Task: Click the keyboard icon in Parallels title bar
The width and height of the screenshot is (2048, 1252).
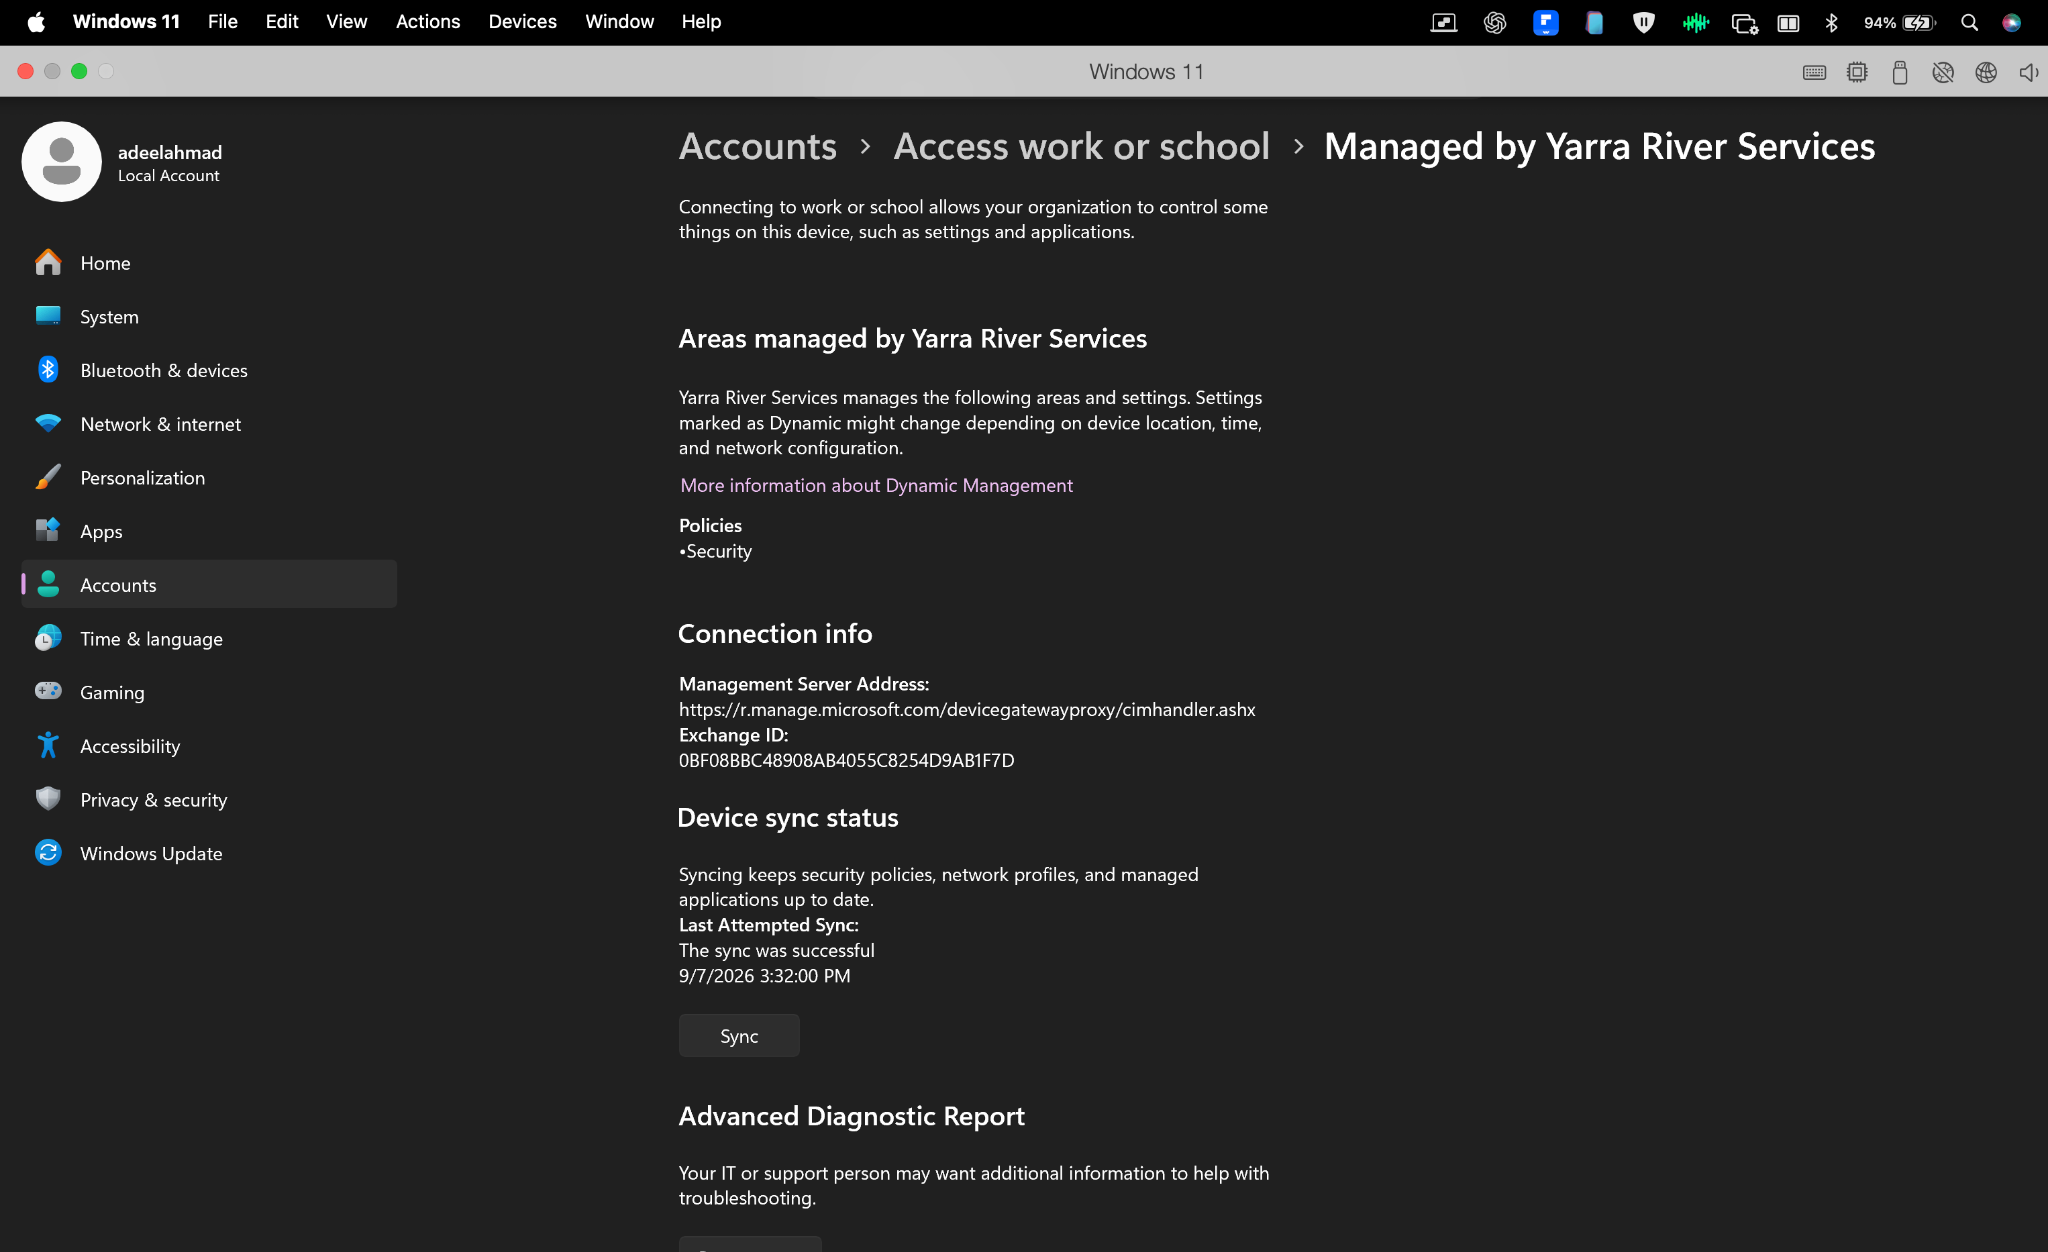Action: (x=1814, y=72)
